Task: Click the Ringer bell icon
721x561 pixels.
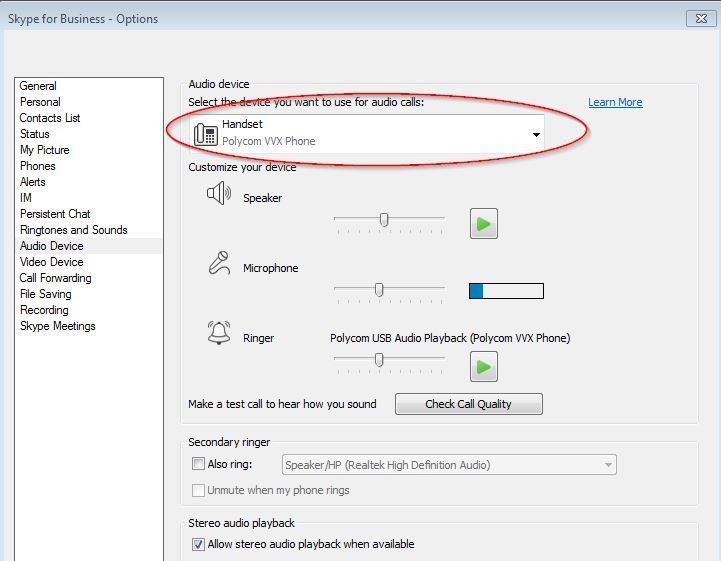Action: [219, 333]
